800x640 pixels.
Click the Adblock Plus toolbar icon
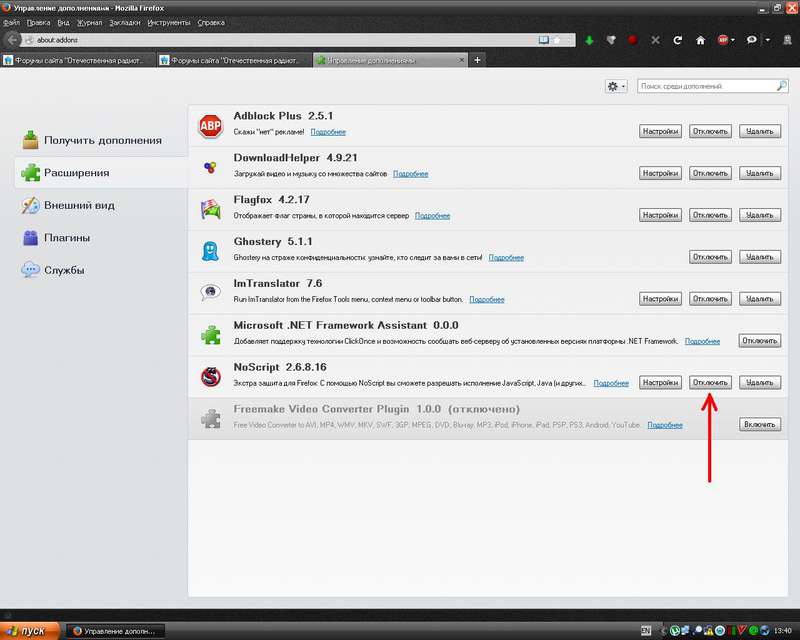723,40
